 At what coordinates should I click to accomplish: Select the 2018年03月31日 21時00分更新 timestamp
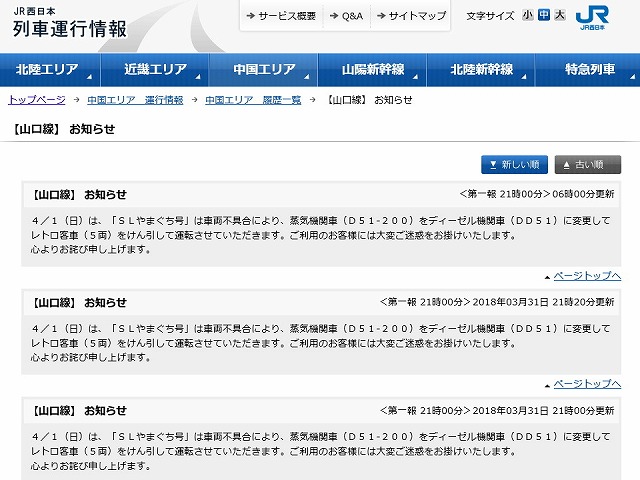[543, 411]
